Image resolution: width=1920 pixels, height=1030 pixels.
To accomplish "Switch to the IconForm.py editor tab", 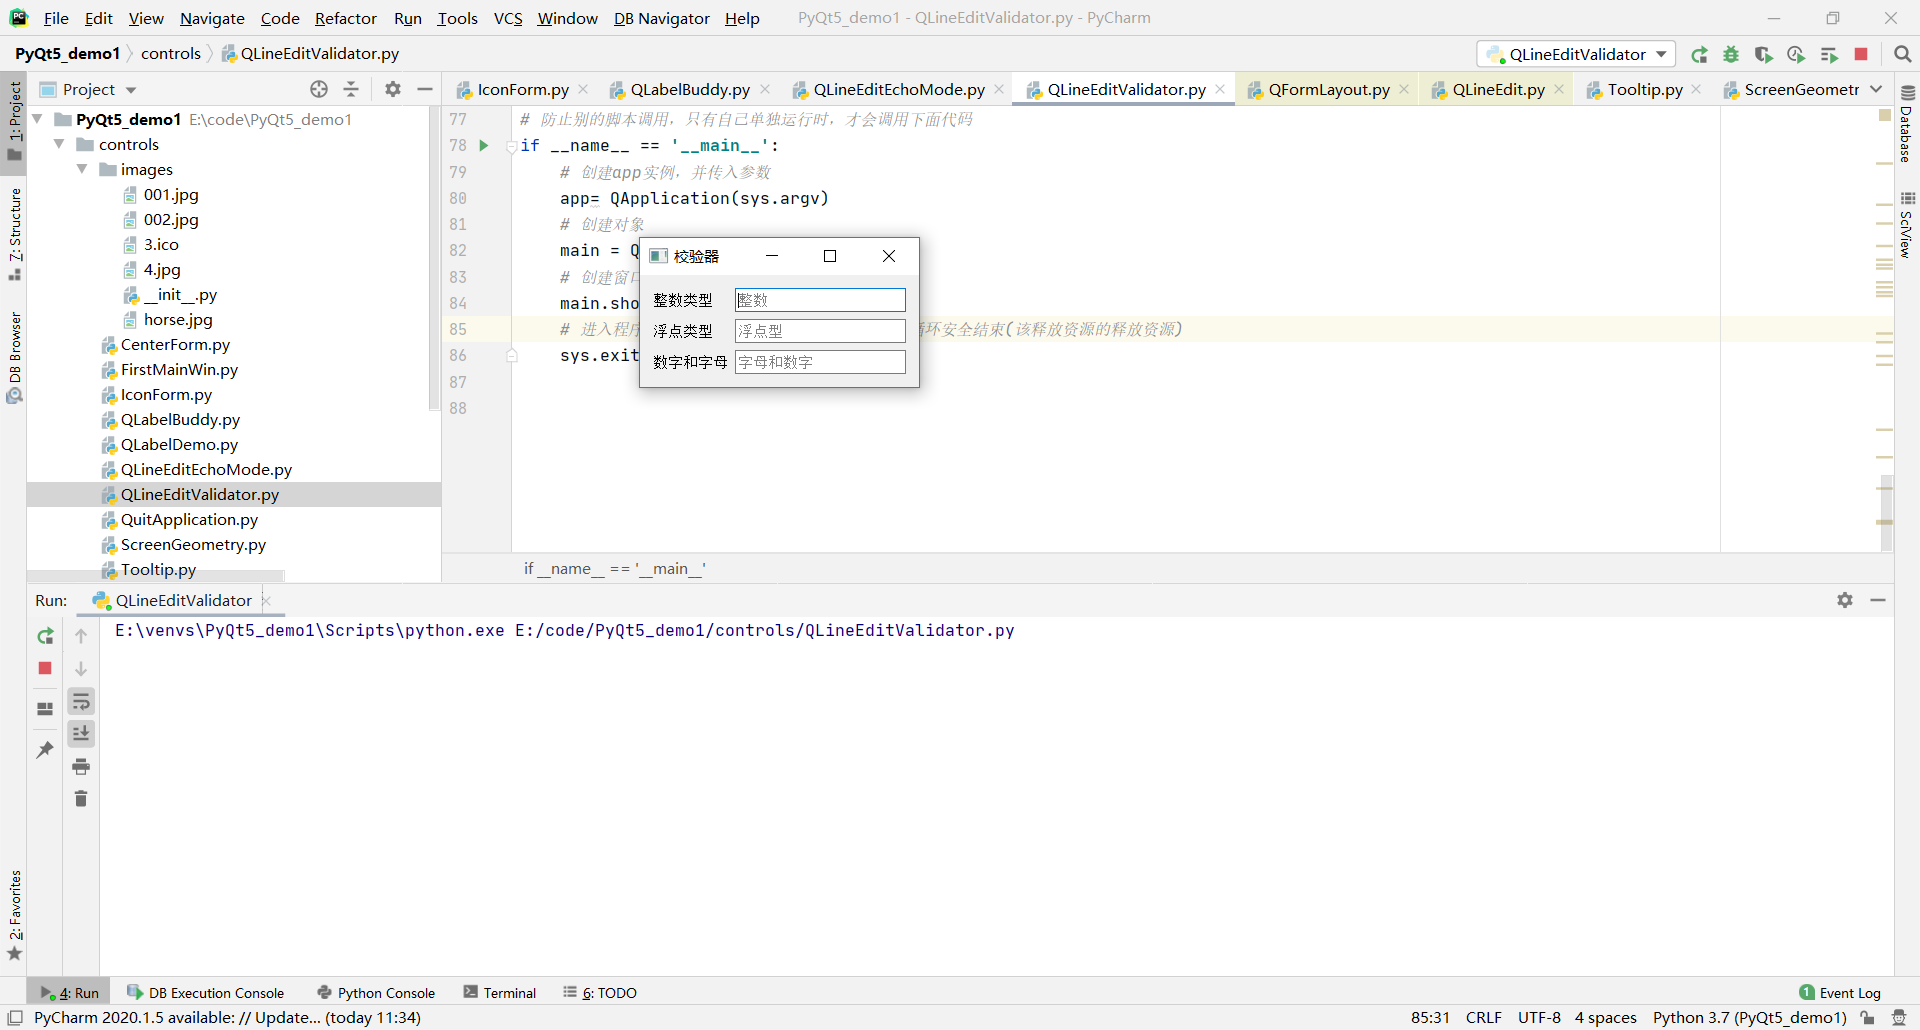I will (523, 89).
